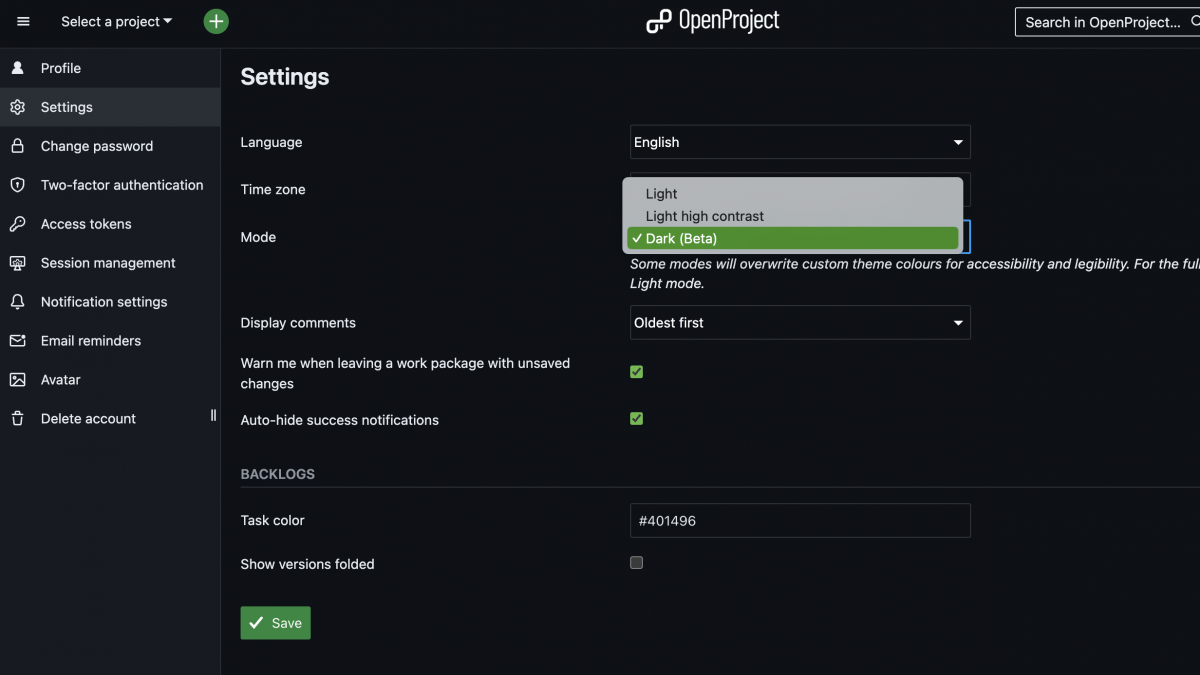1200x675 pixels.
Task: Click the Time zone label
Action: [x=273, y=189]
